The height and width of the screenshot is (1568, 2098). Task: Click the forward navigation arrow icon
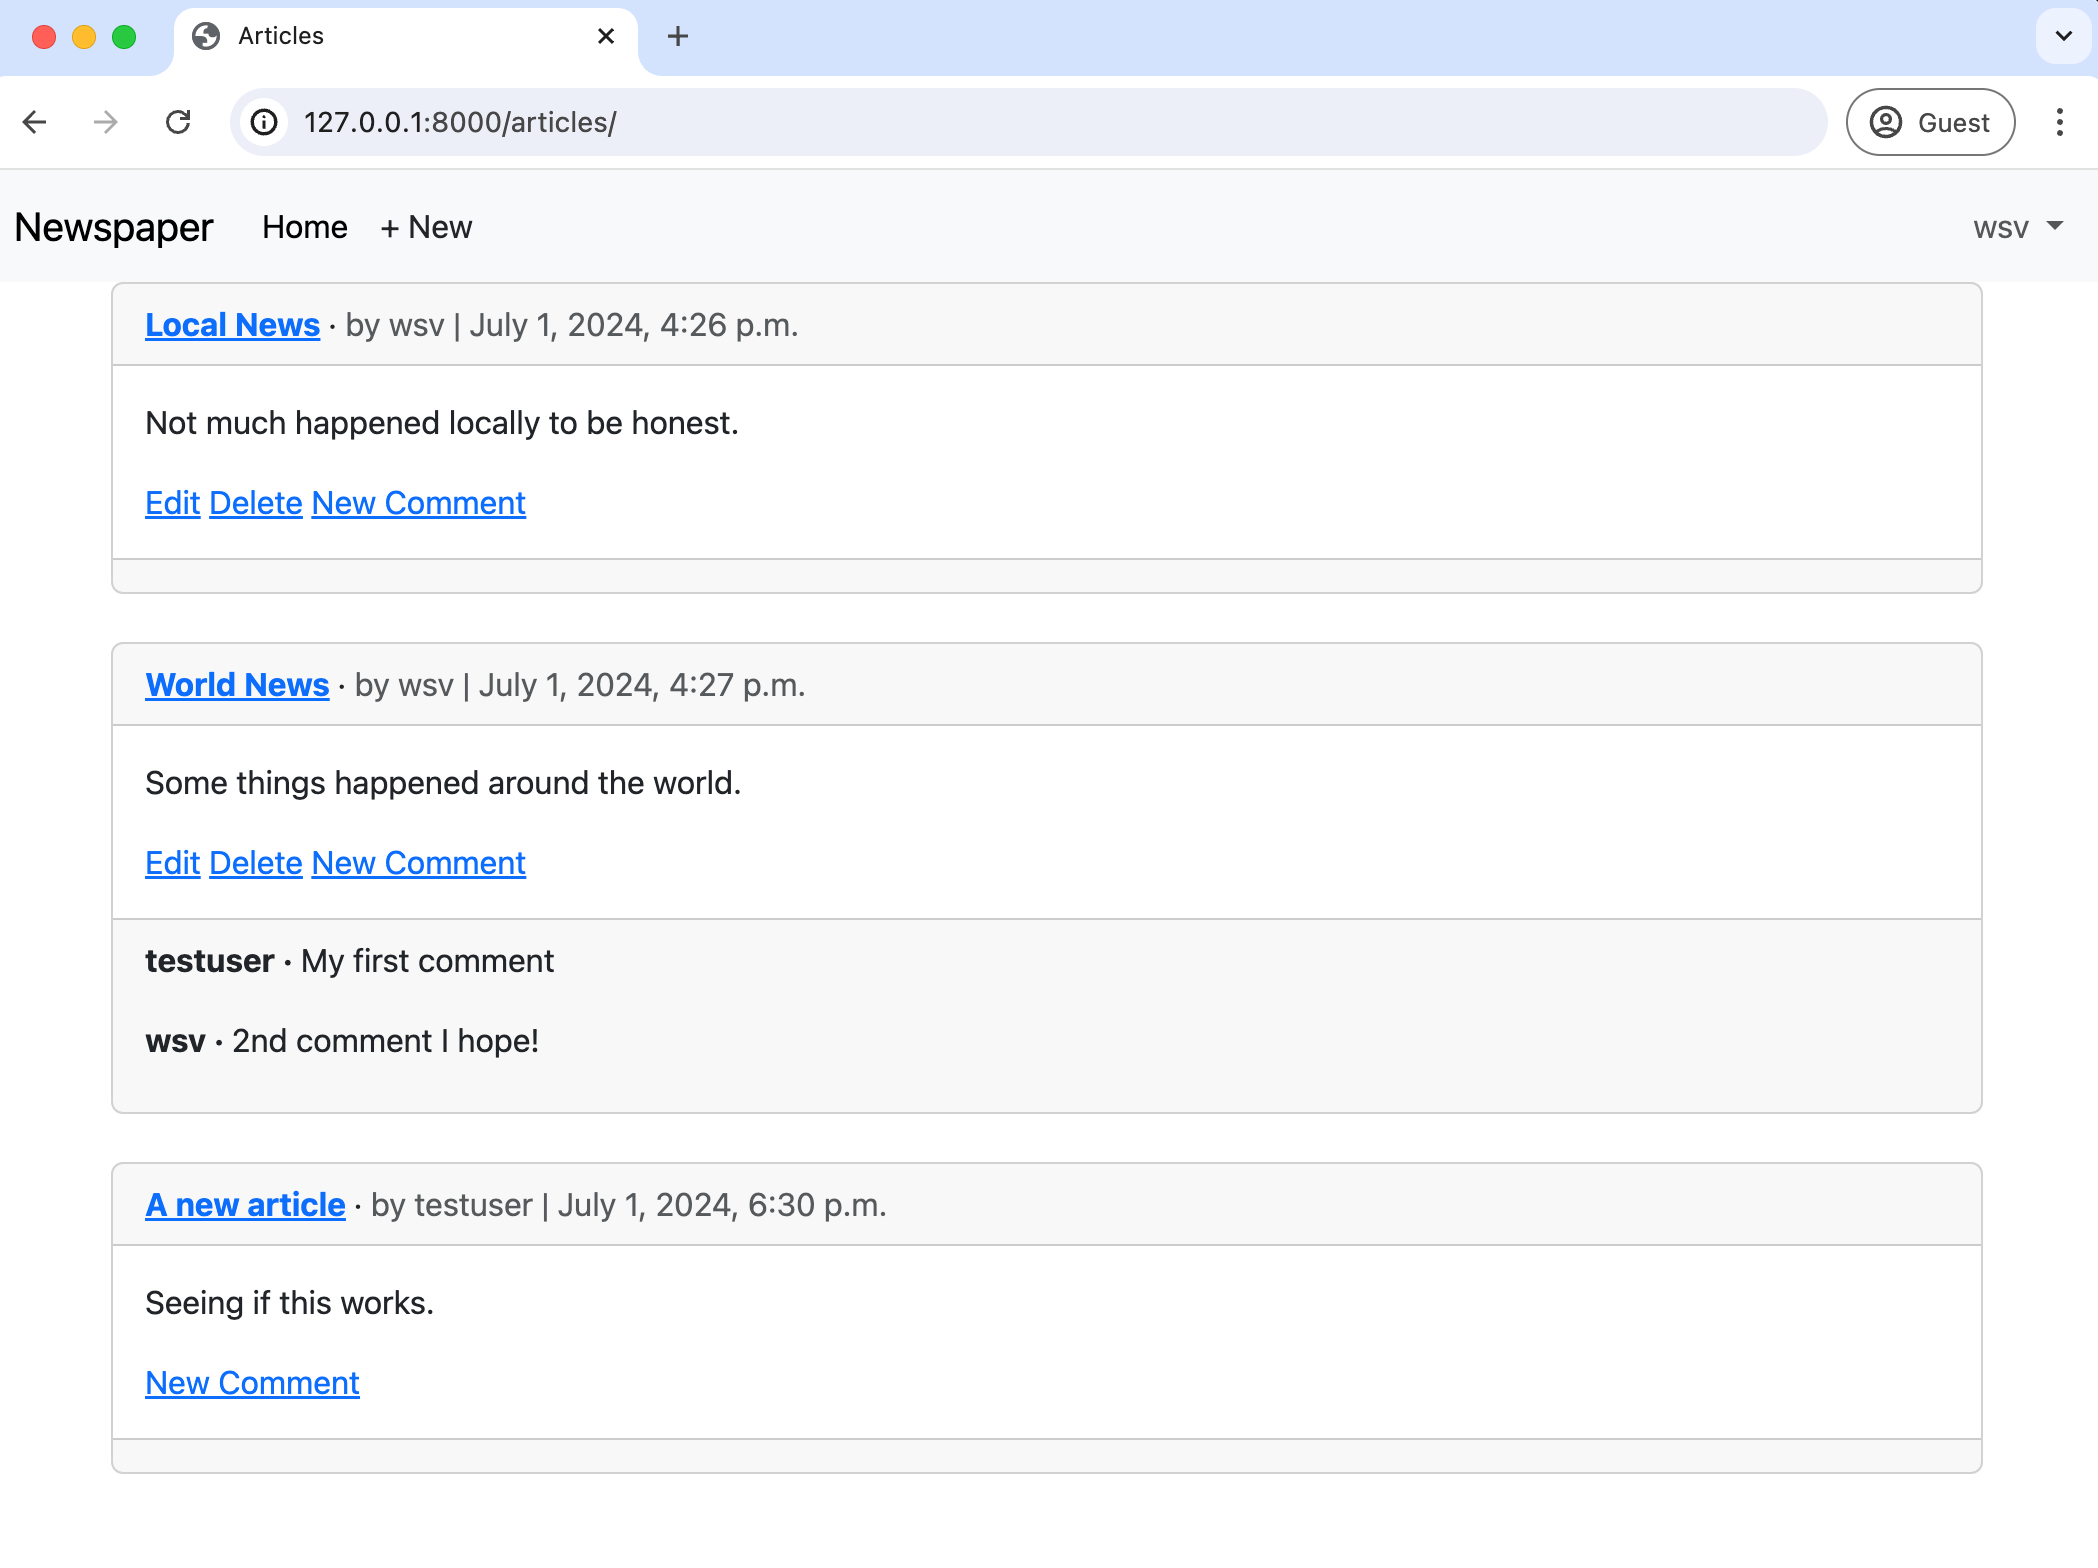click(x=105, y=122)
